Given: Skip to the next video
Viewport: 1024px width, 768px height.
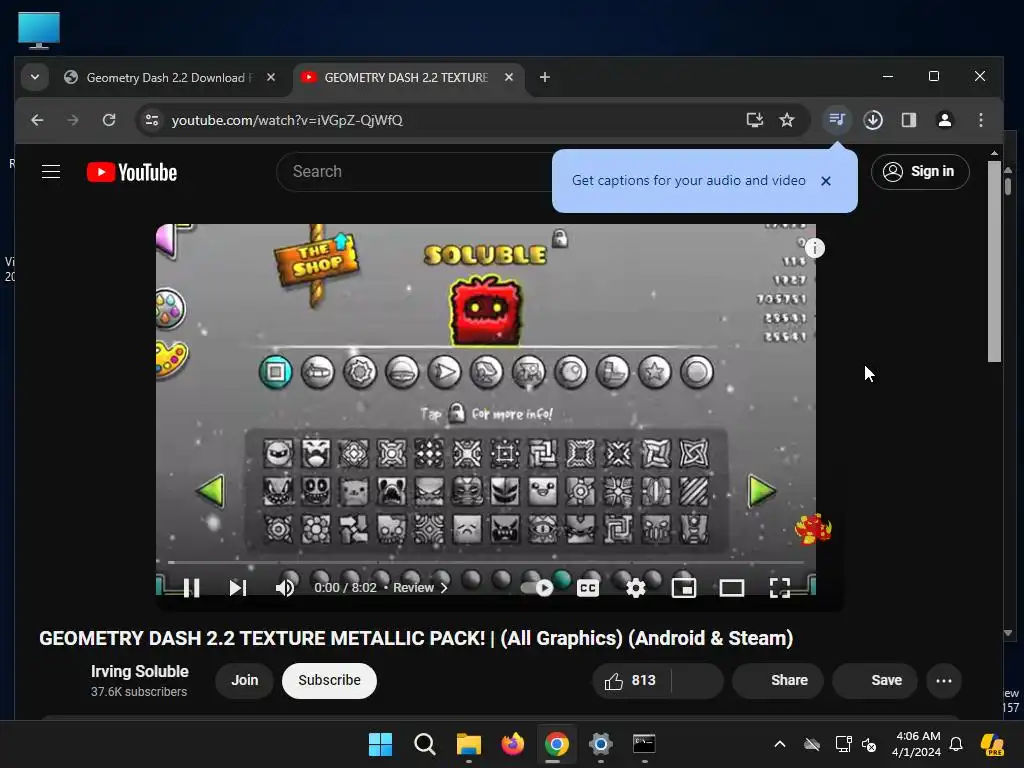Looking at the screenshot, I should pyautogui.click(x=238, y=588).
